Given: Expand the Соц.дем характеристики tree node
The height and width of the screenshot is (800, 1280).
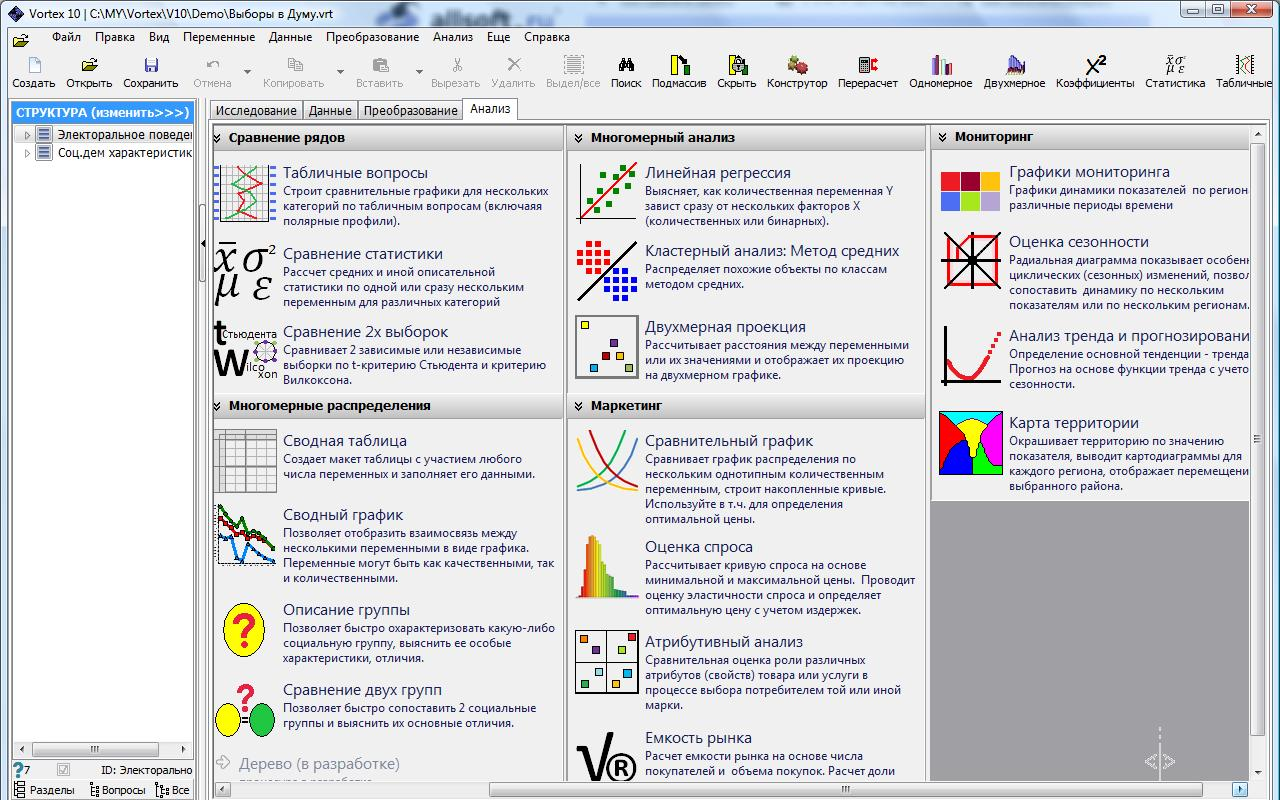Looking at the screenshot, I should [x=27, y=153].
